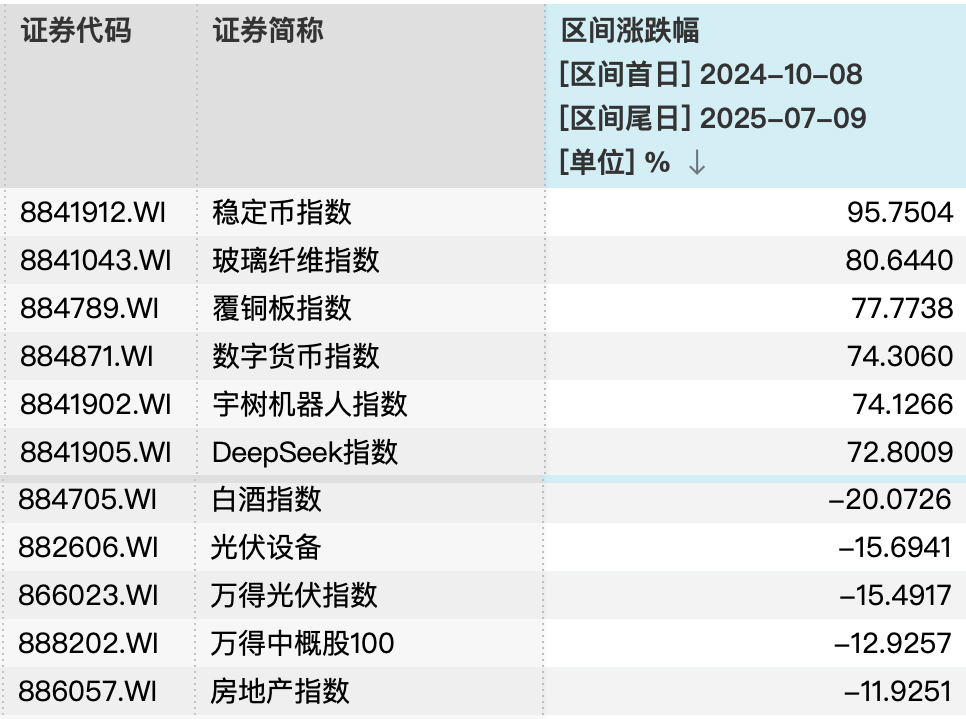Click the value 74.3060
The height and width of the screenshot is (719, 966).
(900, 356)
